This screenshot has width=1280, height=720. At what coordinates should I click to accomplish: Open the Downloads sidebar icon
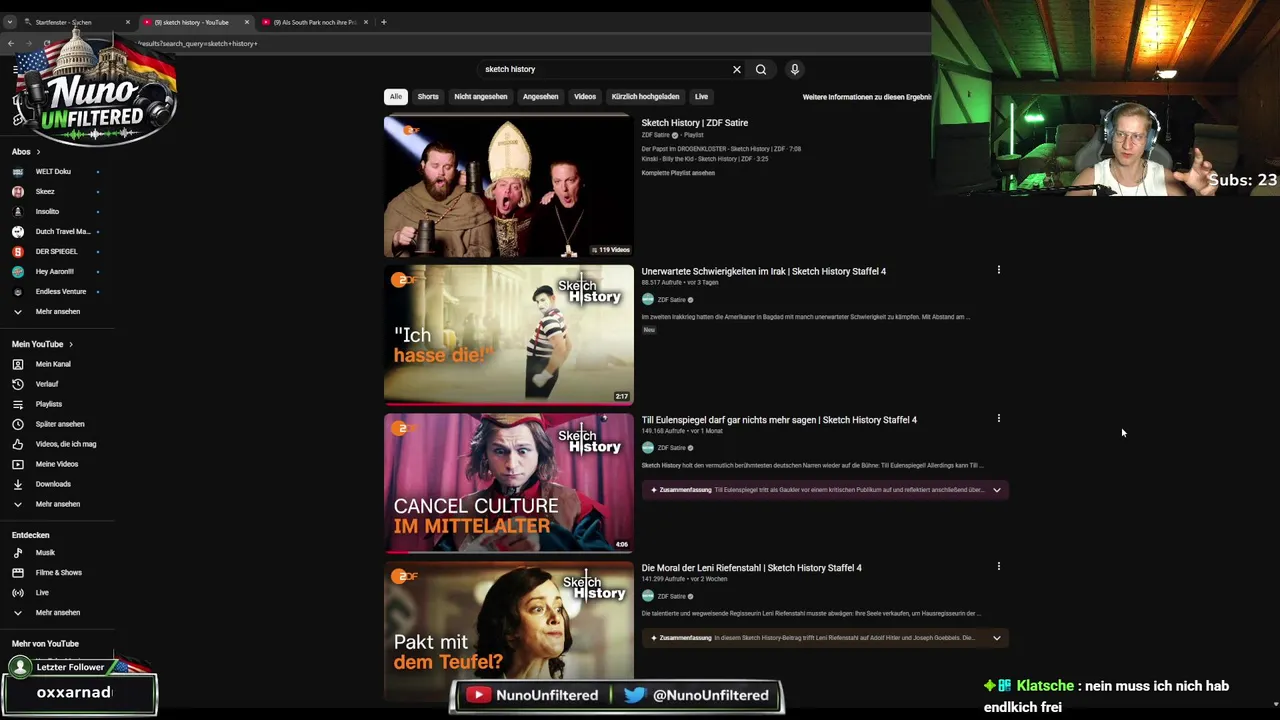click(17, 484)
